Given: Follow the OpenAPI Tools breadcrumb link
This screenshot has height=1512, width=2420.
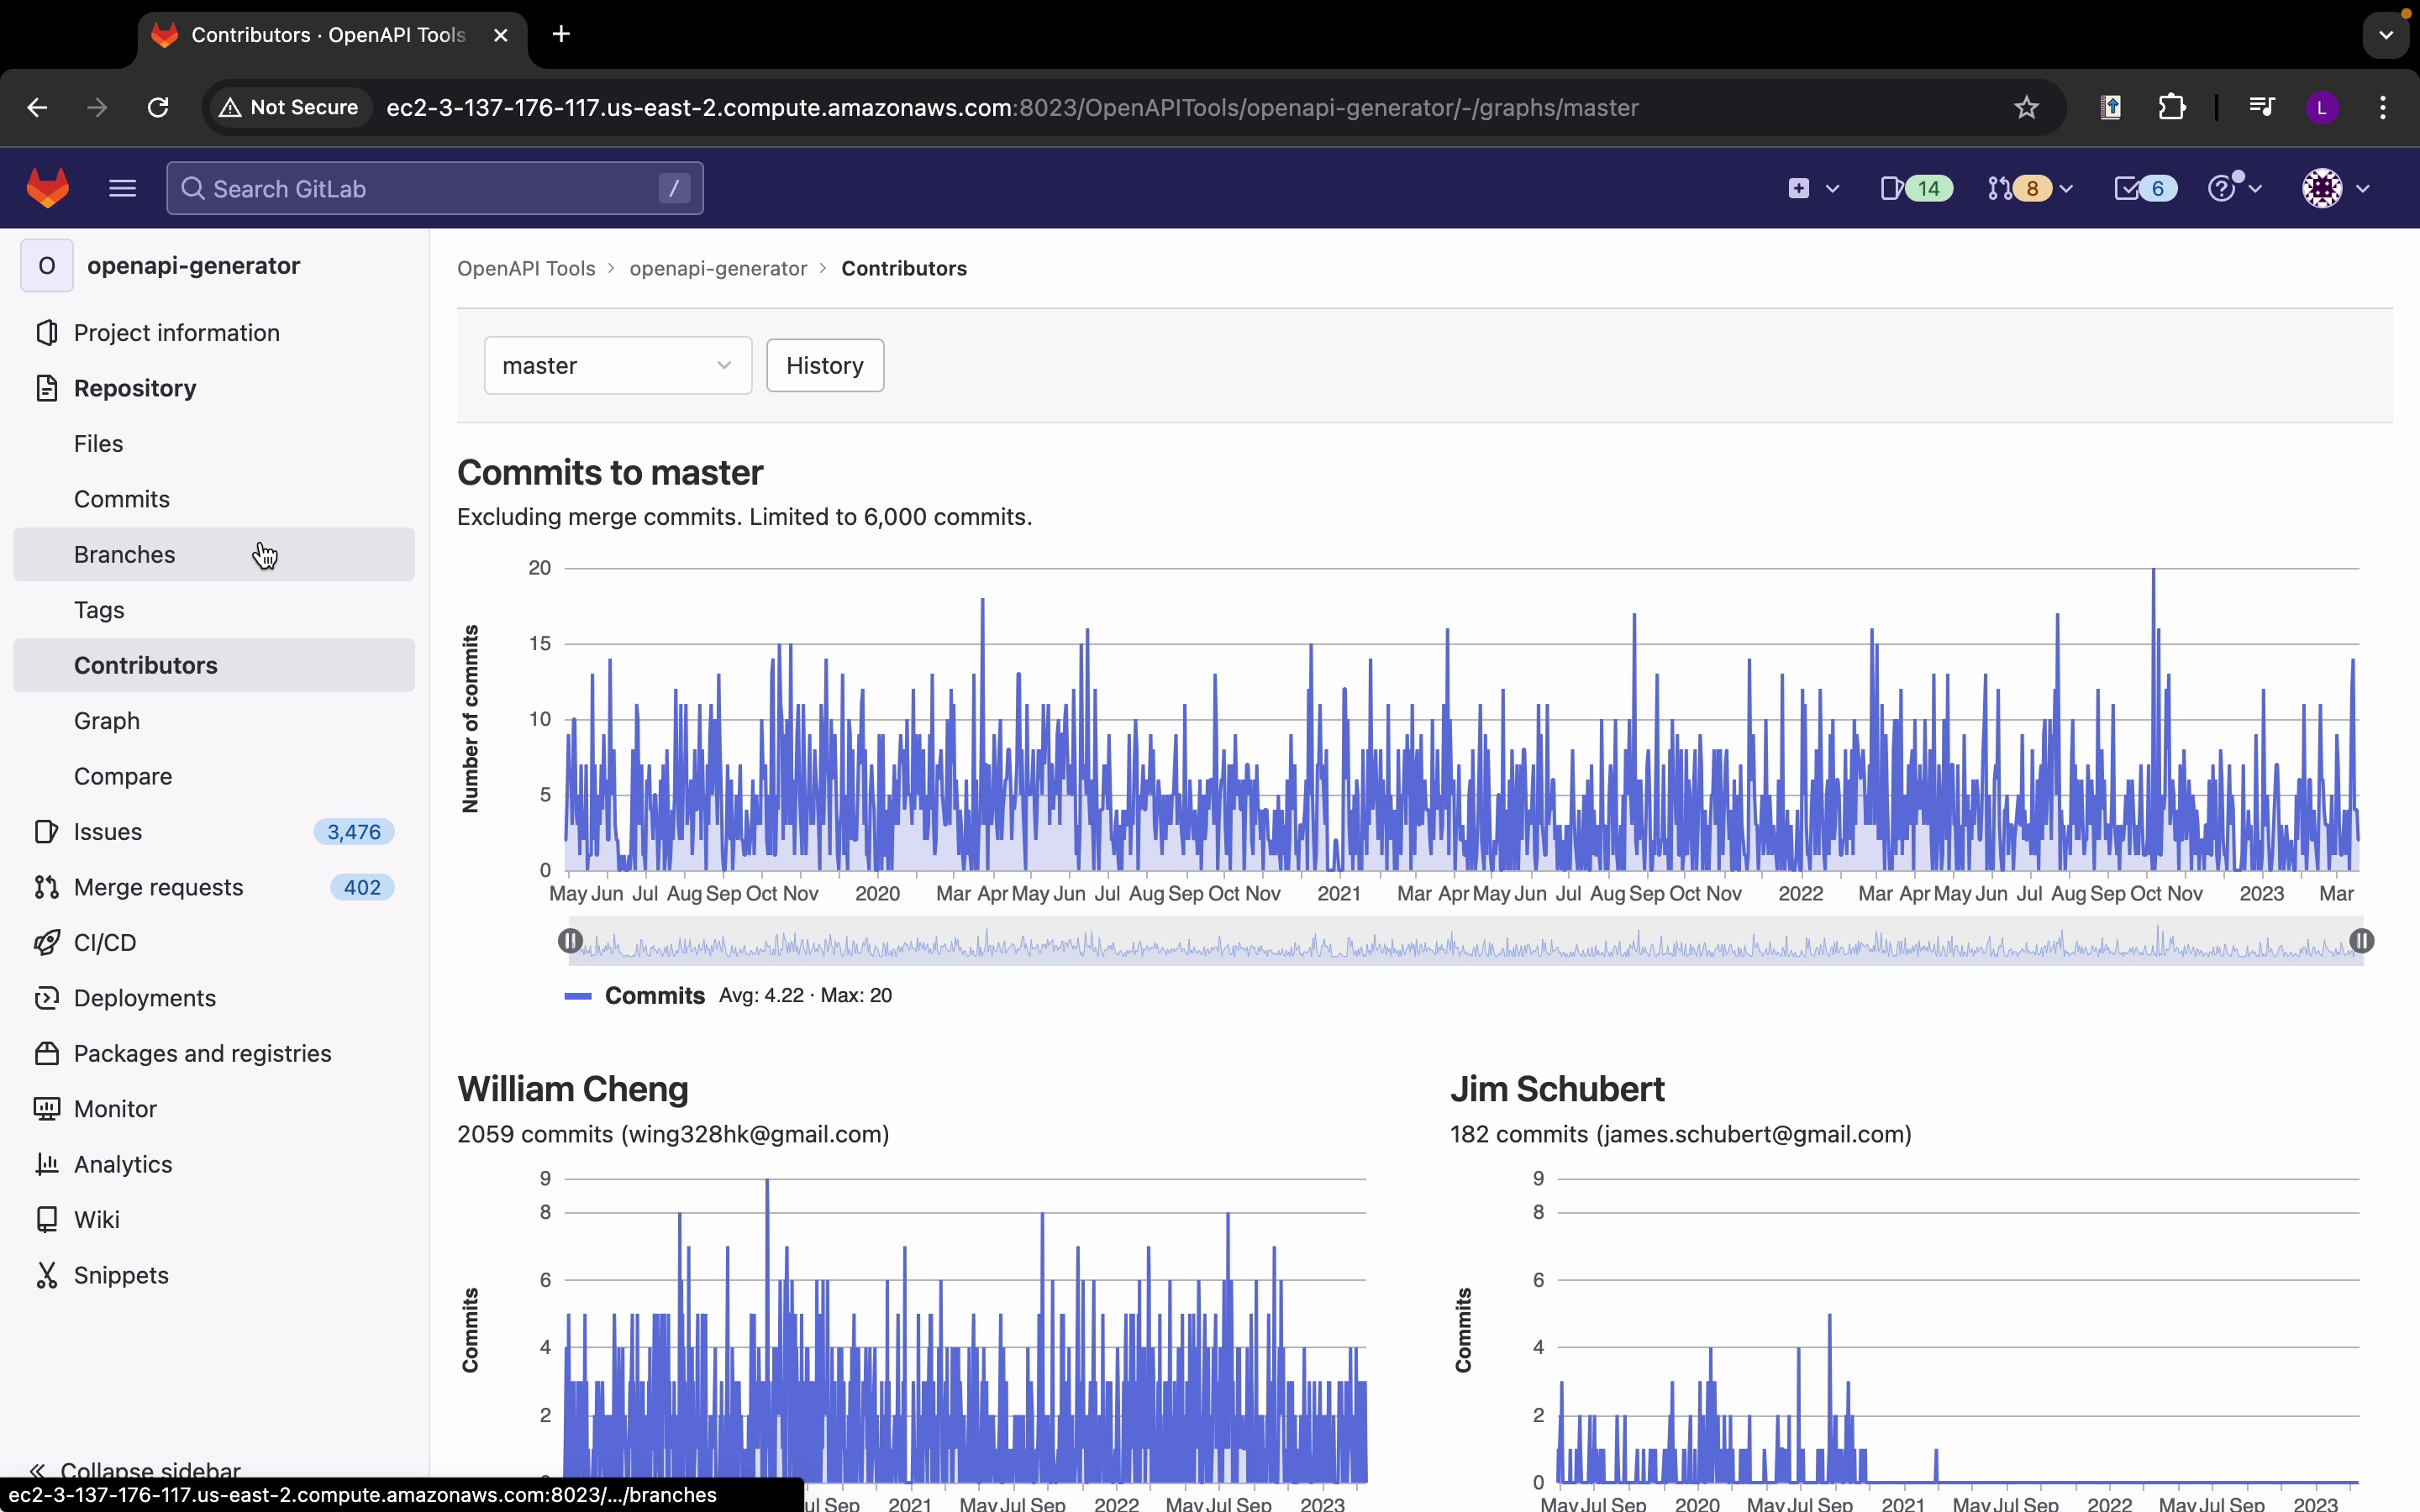Looking at the screenshot, I should (526, 268).
